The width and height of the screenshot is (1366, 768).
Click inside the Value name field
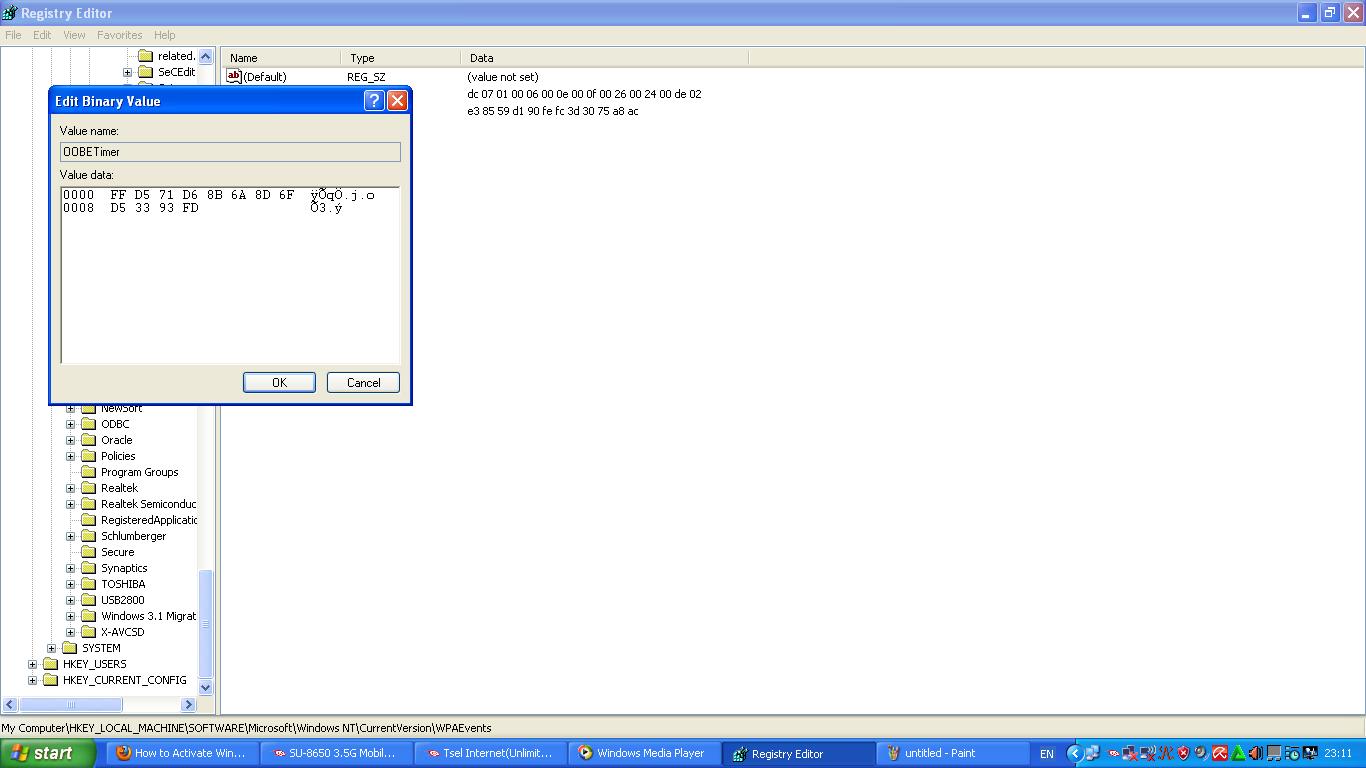228,151
